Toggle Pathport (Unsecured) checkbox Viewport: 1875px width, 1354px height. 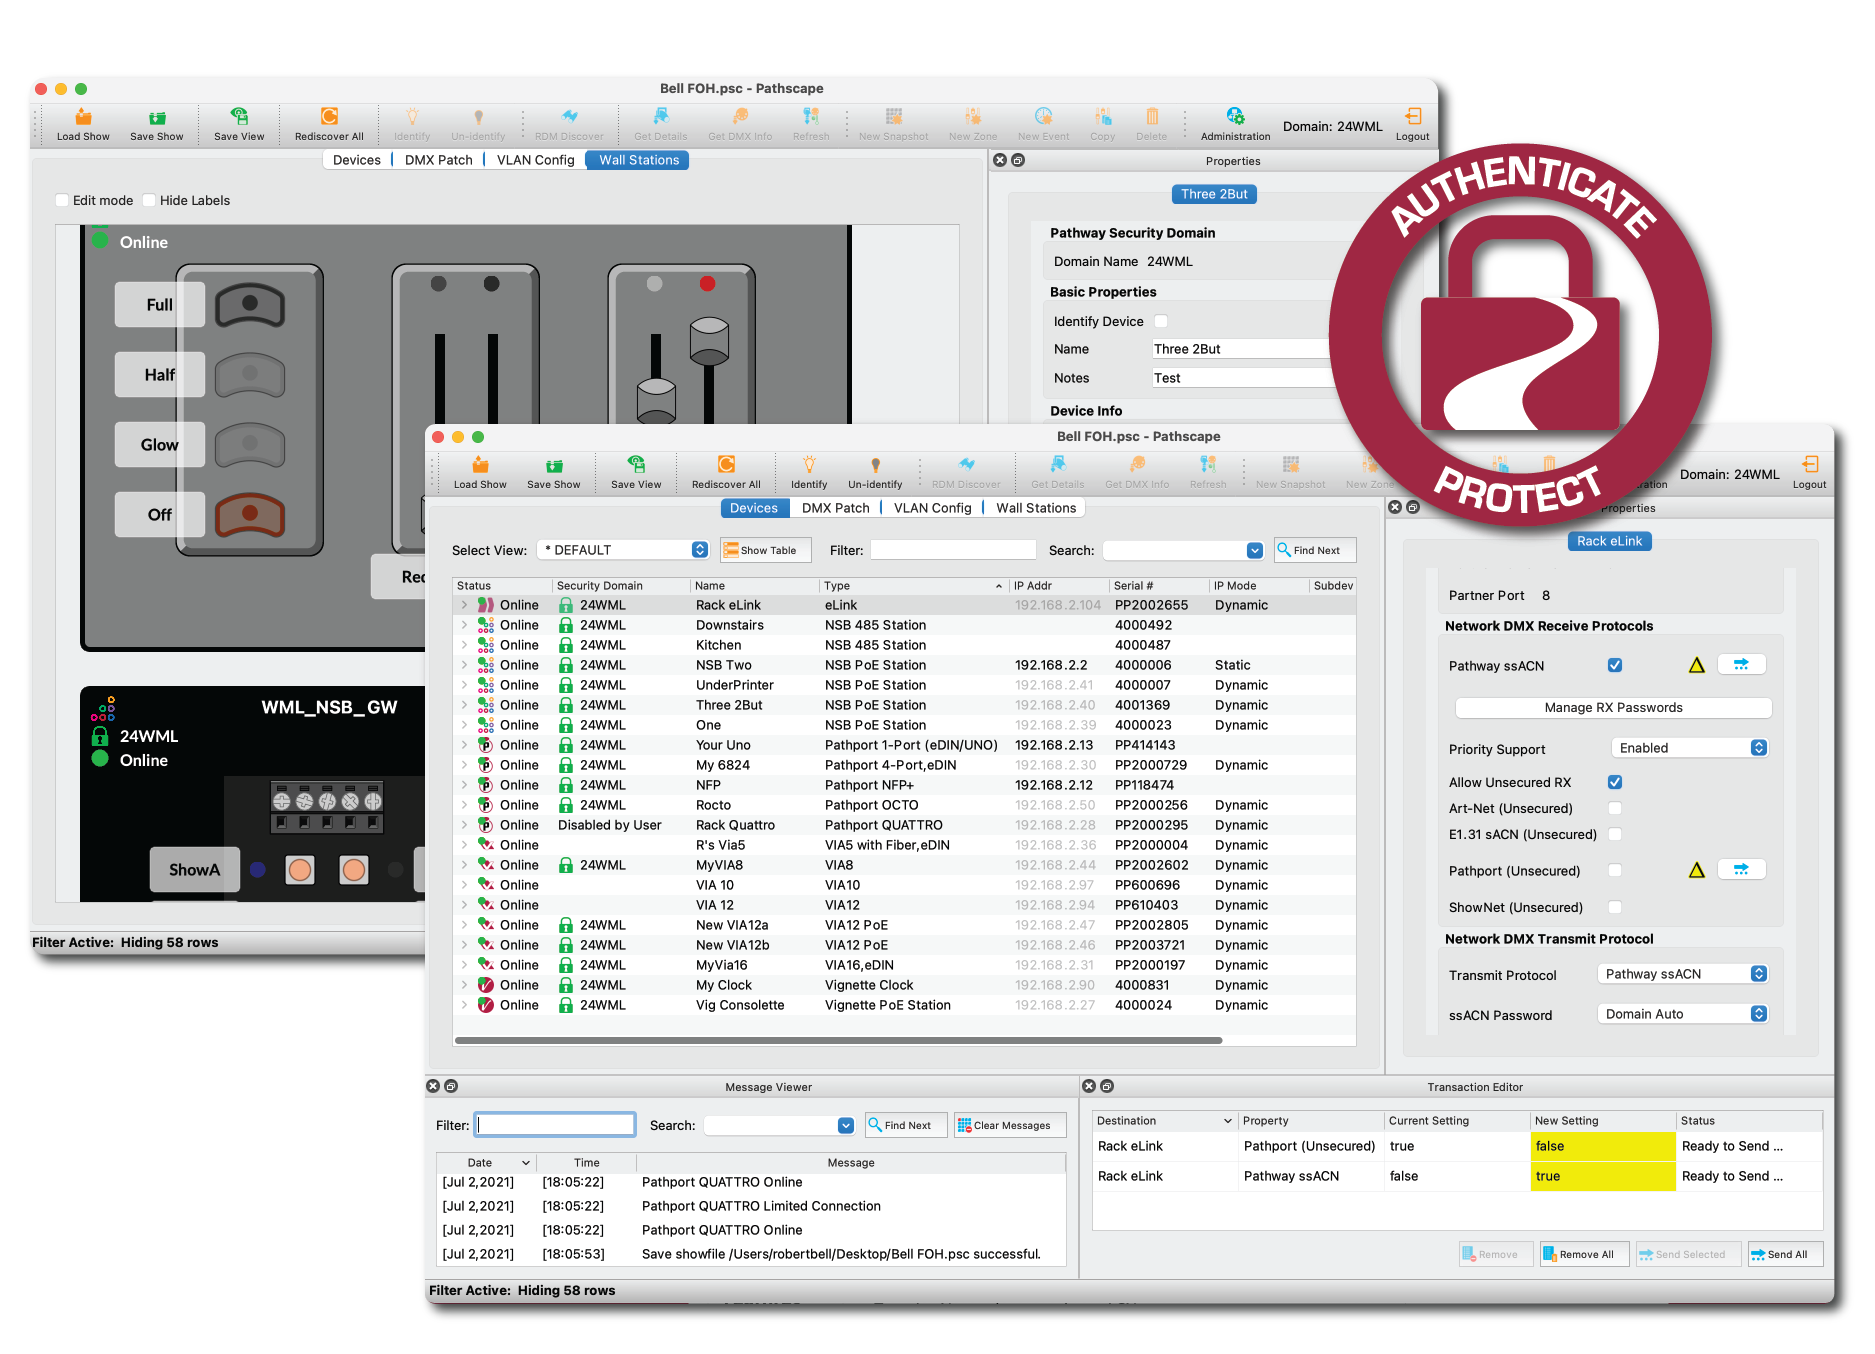(x=1615, y=870)
